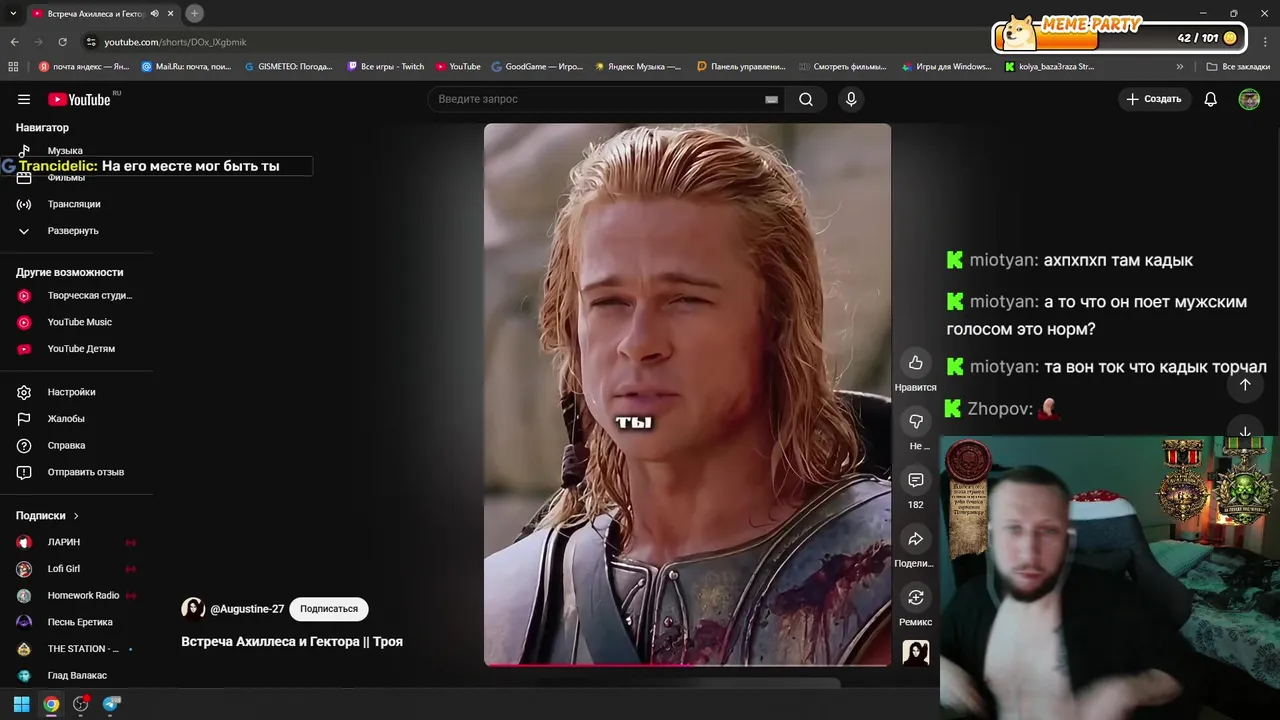Open kolya_baza3raza bookmark
Screen dimensions: 1280x720
(1049, 67)
